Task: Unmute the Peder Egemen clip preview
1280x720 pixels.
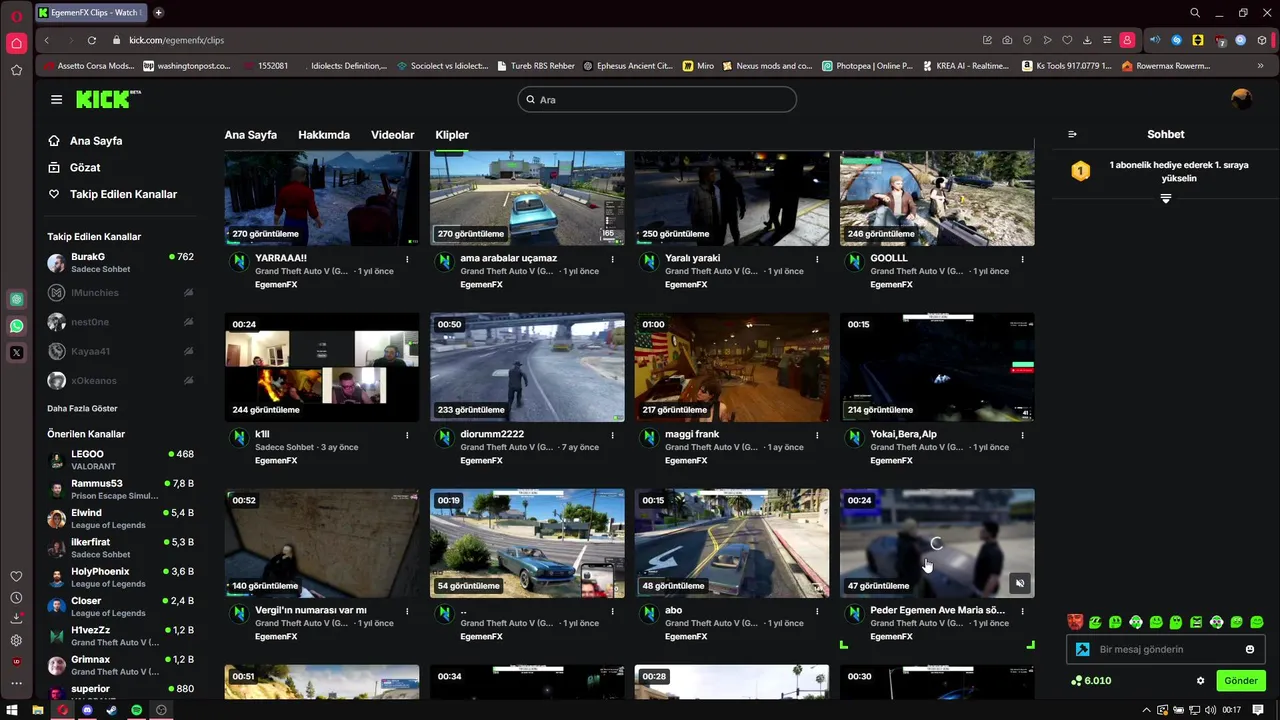Action: point(1019,583)
